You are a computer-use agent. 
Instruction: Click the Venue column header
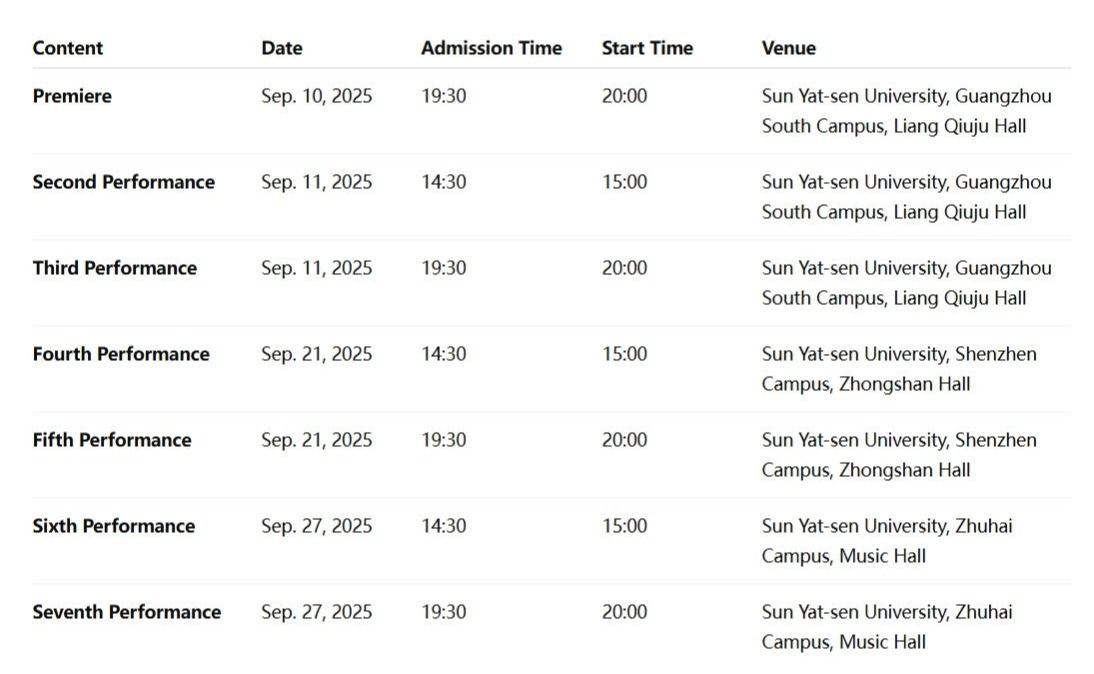788,48
